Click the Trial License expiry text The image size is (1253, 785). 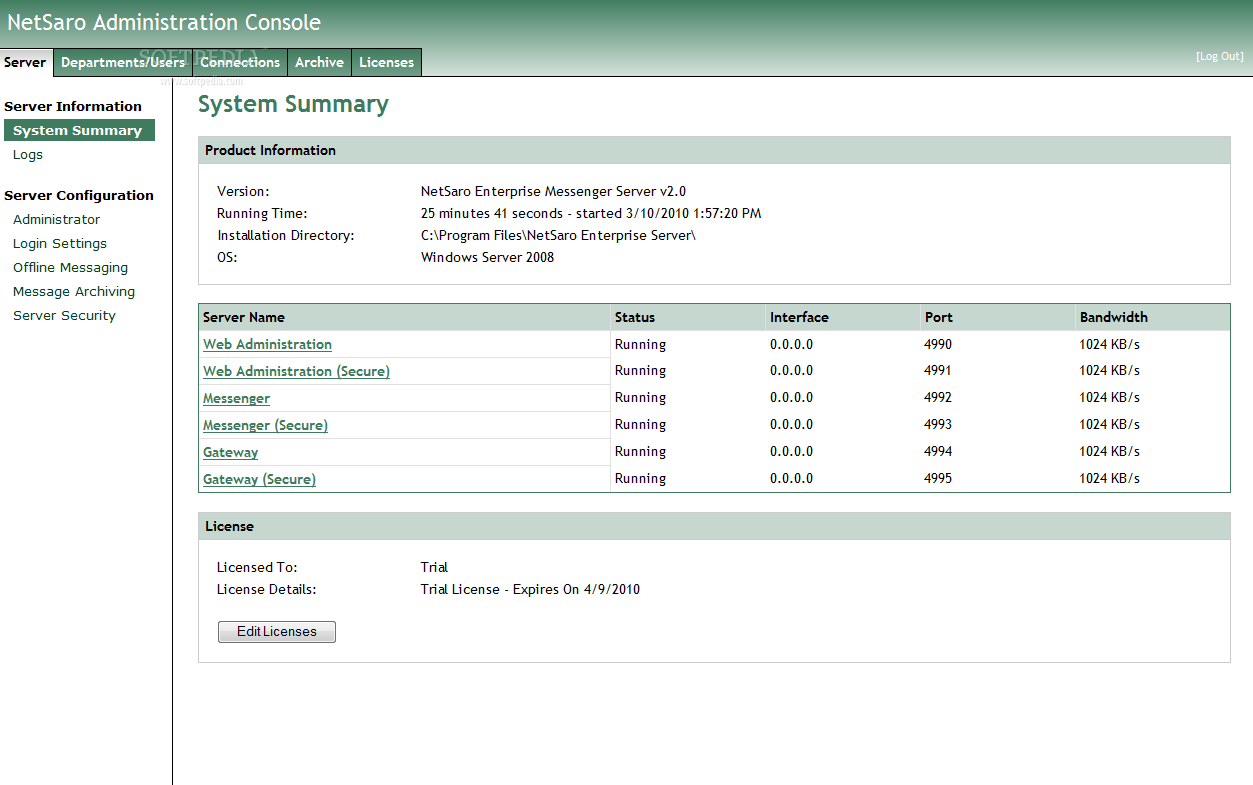coord(530,589)
